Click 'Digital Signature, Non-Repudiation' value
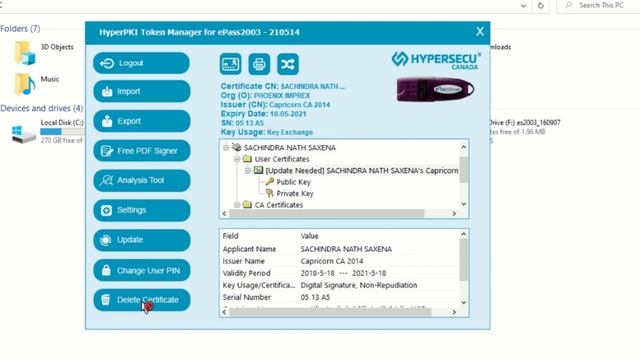 tap(359, 285)
